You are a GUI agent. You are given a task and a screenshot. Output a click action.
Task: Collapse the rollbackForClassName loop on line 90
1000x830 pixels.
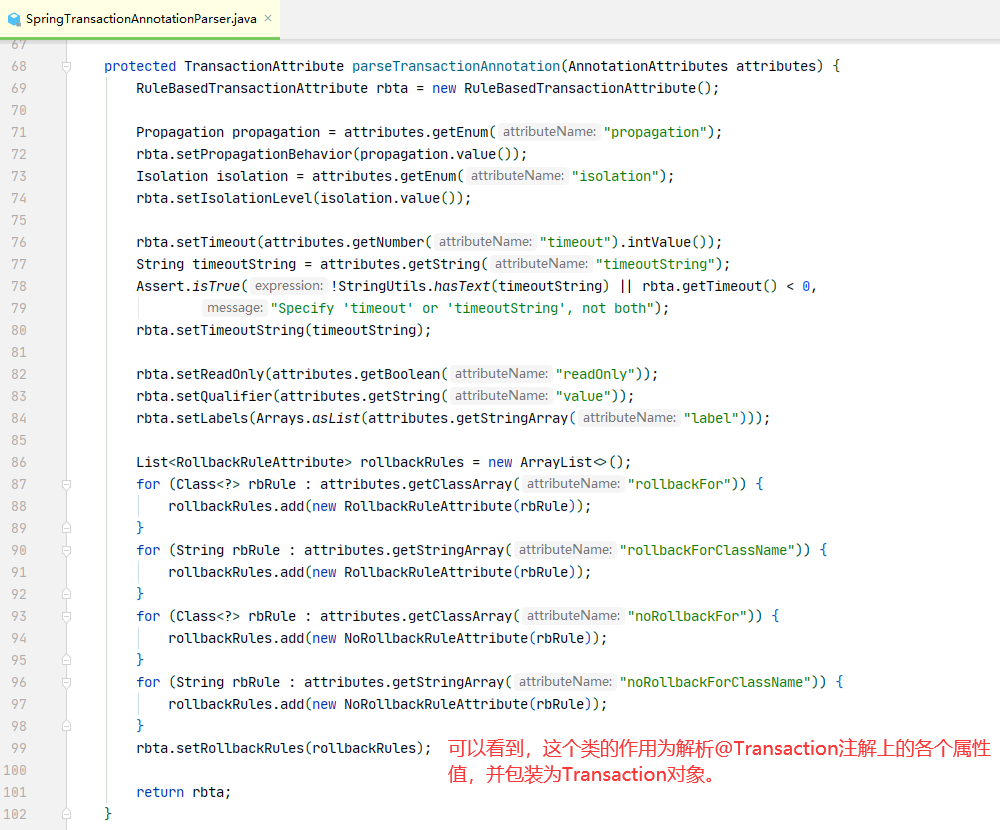pos(66,550)
